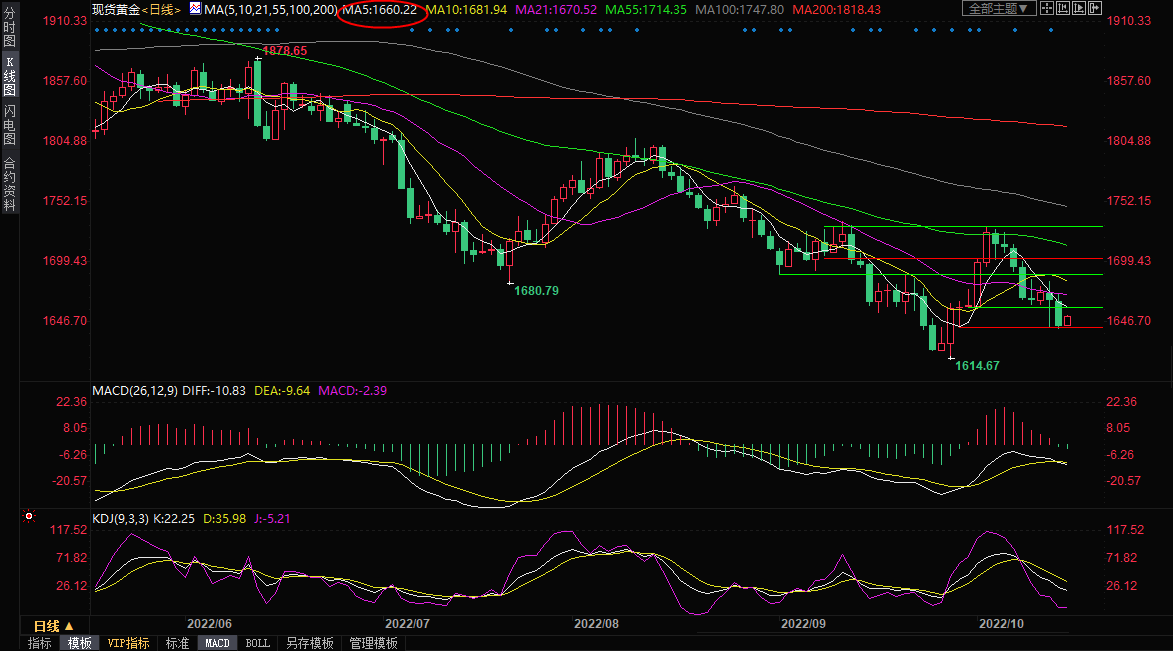Click the 管理模板 button
Image resolution: width=1173 pixels, height=651 pixels.
373,643
